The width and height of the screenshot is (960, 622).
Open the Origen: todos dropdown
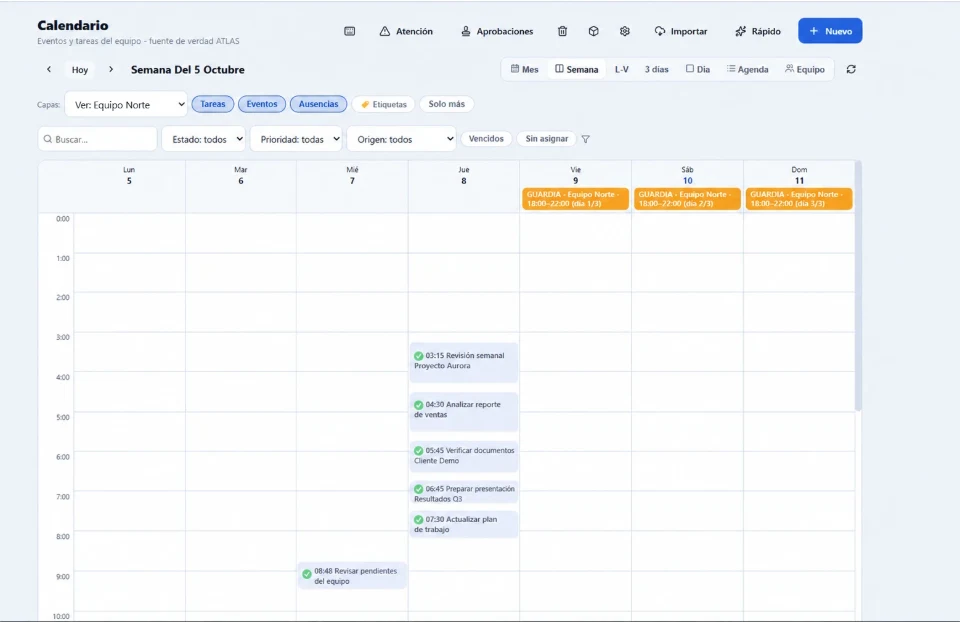coord(402,139)
